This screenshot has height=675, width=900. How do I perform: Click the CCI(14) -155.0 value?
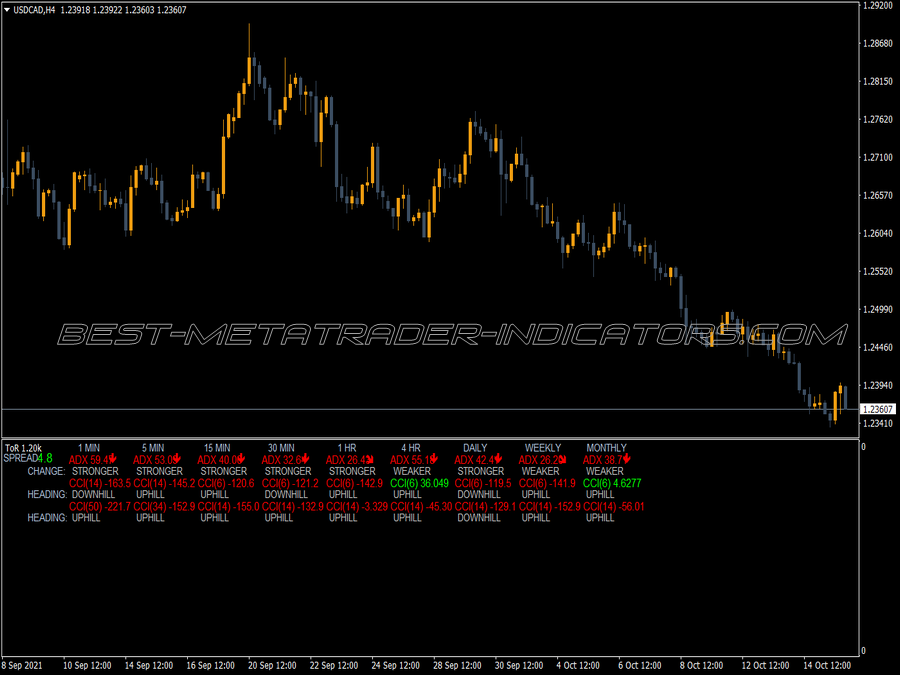pyautogui.click(x=229, y=507)
